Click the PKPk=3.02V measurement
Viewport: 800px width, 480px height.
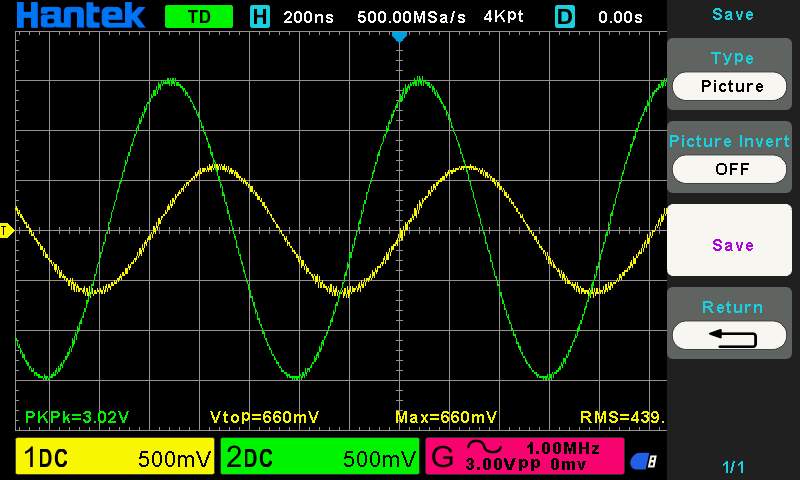tap(77, 417)
